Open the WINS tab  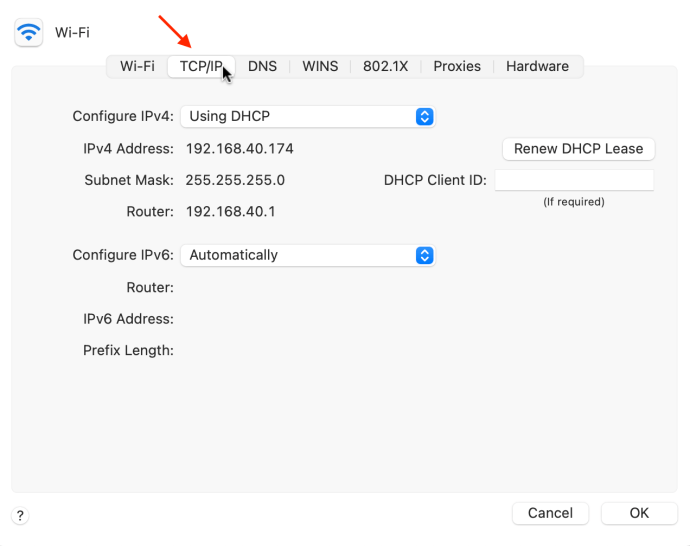(x=320, y=66)
